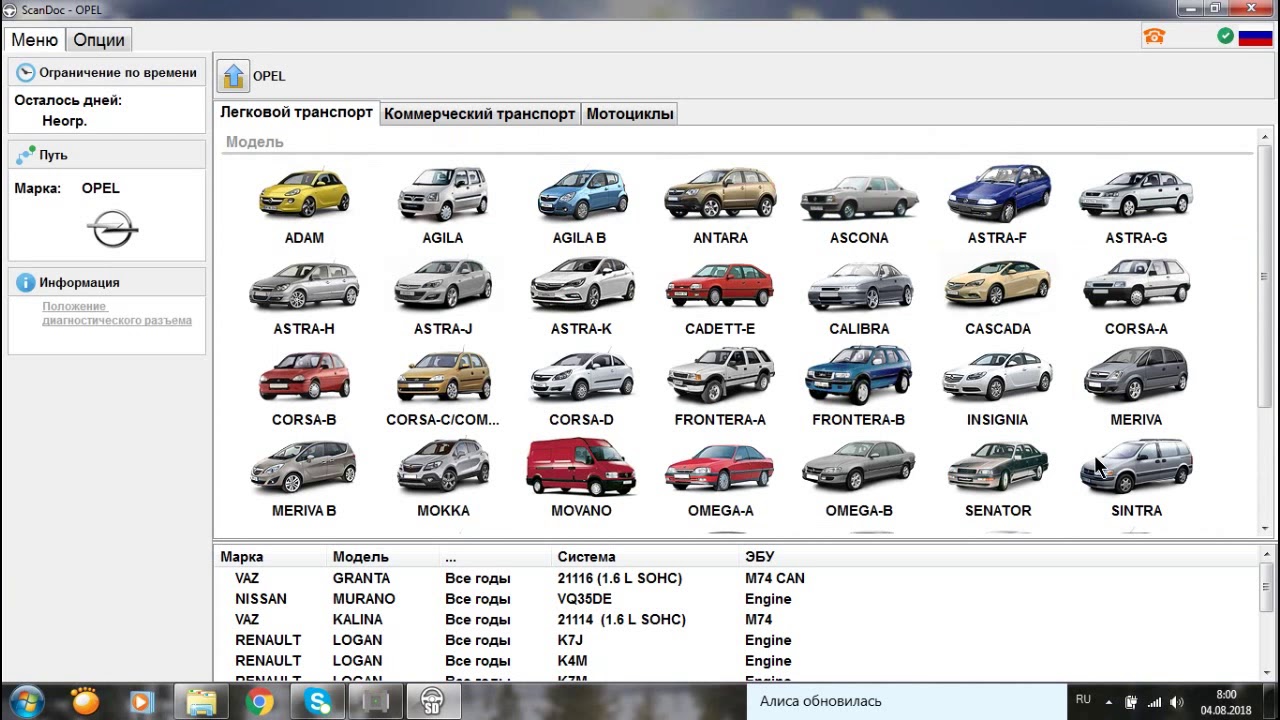Screen dimensions: 1280x720
Task: Select the ADAM model car icon
Action: [x=304, y=194]
